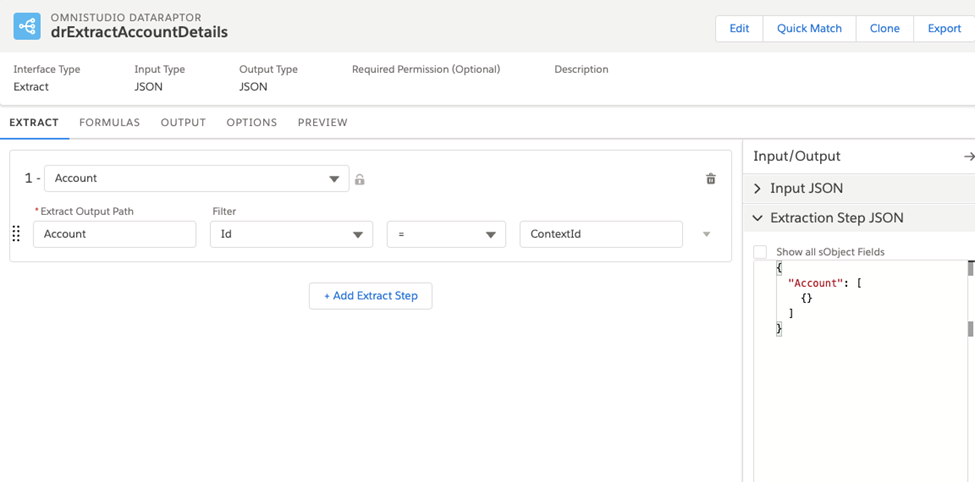The image size is (975, 482).
Task: Click the Required Permission (Optional) label
Action: pos(426,70)
